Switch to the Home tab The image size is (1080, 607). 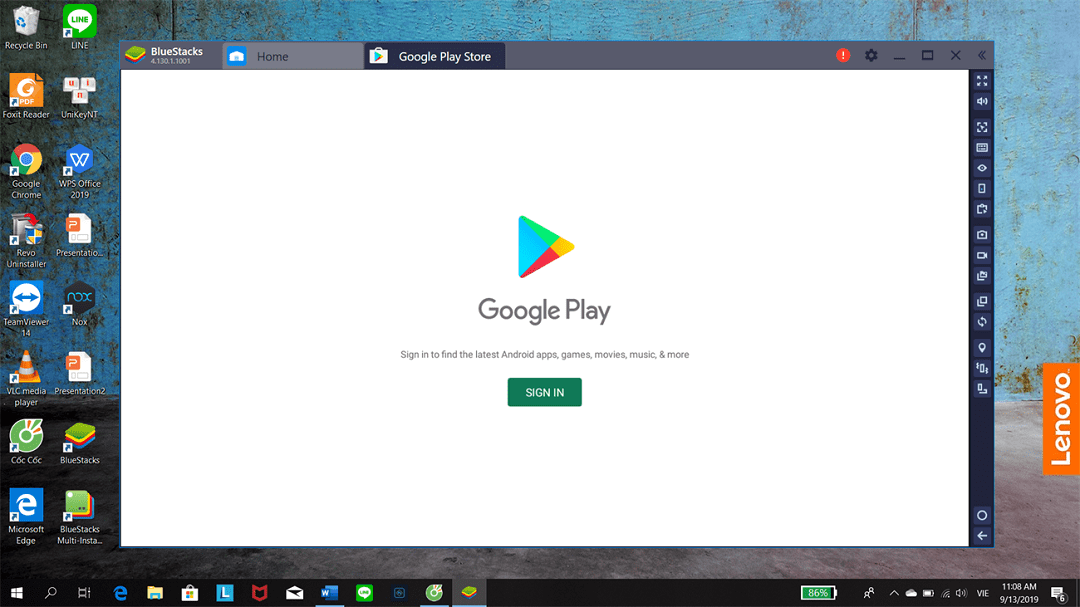[292, 57]
